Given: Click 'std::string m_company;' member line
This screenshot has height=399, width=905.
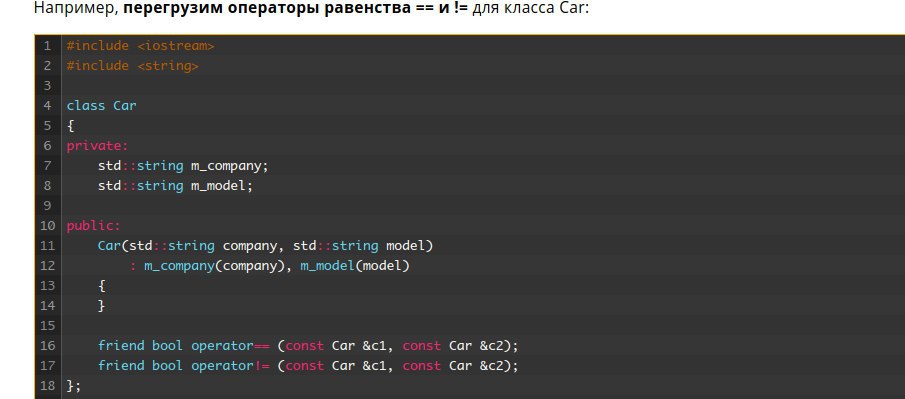Looking at the screenshot, I should coord(184,166).
